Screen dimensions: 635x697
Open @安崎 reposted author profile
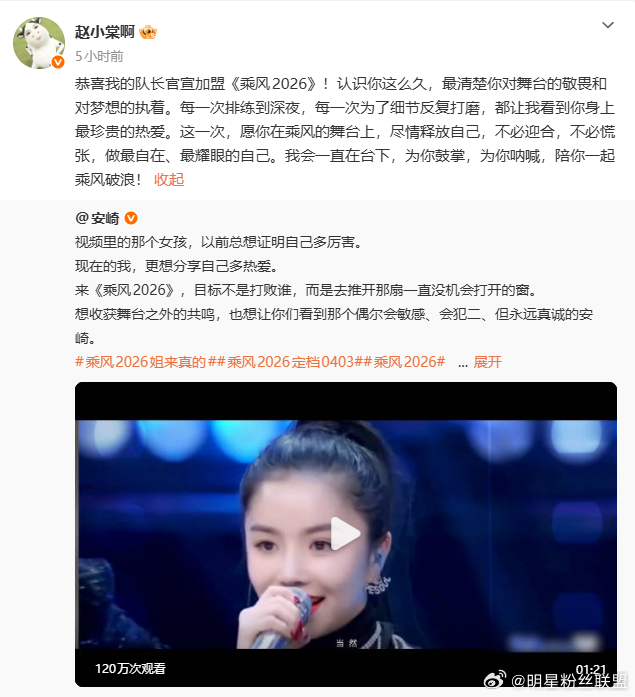point(97,218)
